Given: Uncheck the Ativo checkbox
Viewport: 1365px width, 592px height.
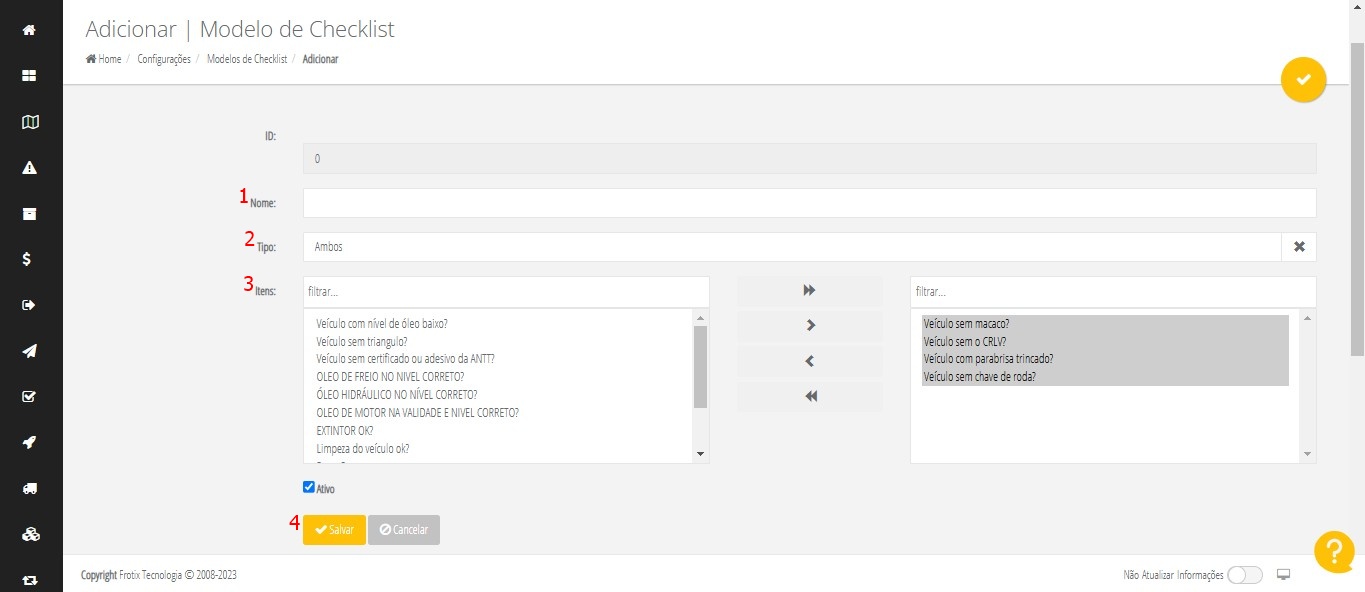Looking at the screenshot, I should click(309, 488).
